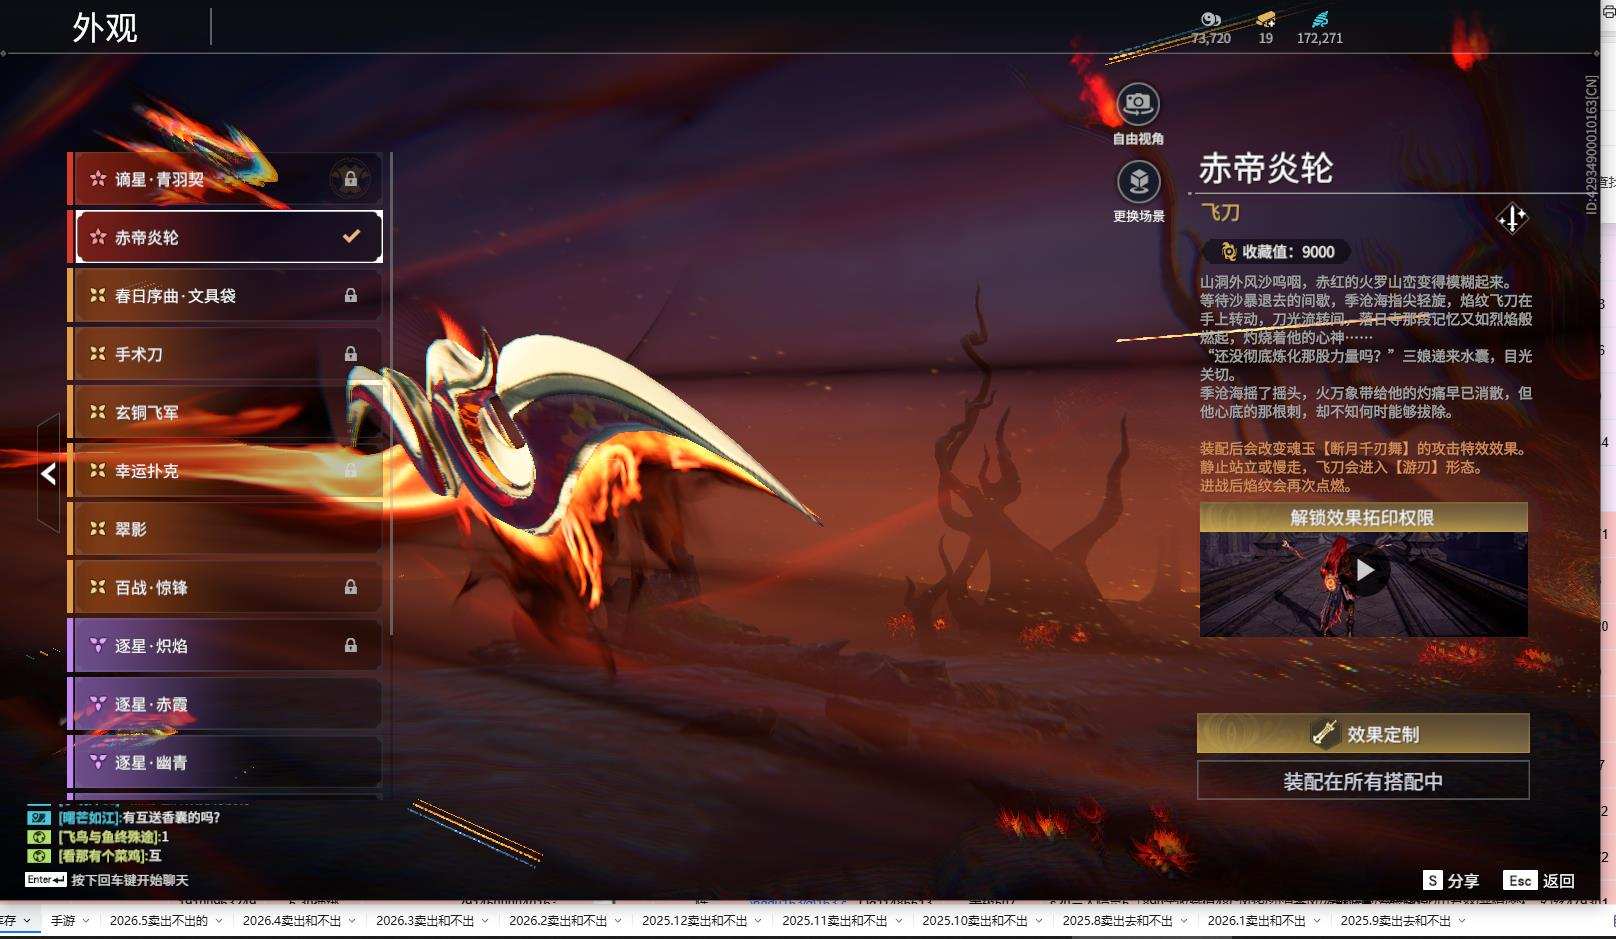1616x939 pixels.
Task: Click the S 分享 share button
Action: pyautogui.click(x=1451, y=881)
